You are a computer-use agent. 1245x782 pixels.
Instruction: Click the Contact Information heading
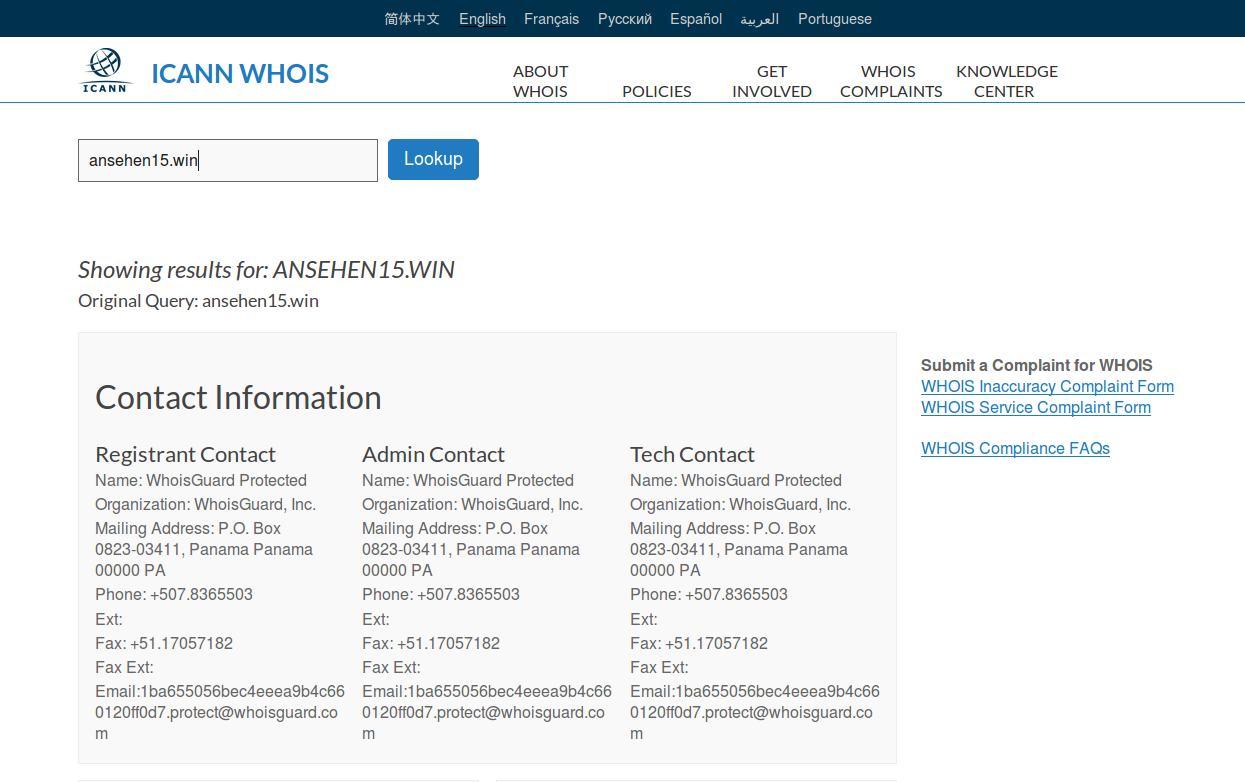[238, 397]
